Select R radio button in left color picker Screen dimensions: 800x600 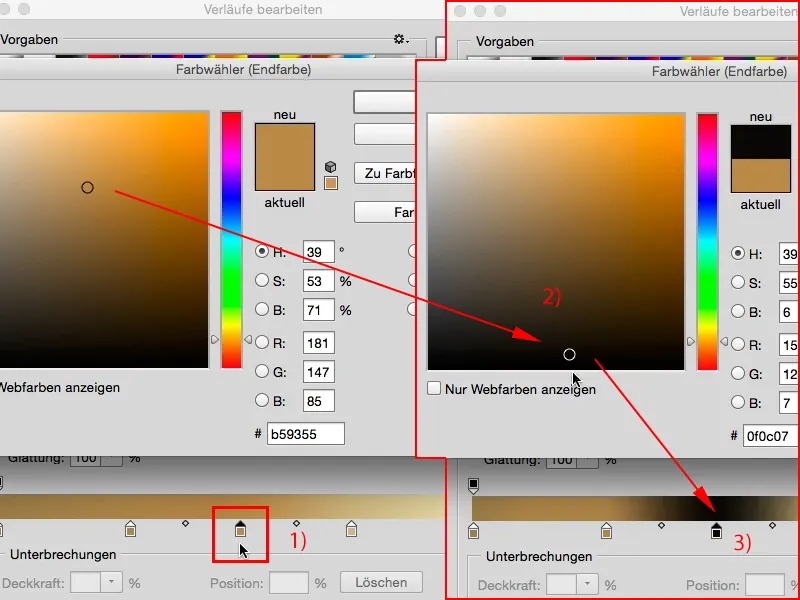pos(262,342)
